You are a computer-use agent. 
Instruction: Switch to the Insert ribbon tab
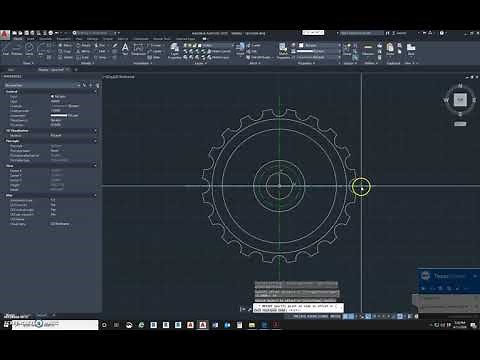coord(30,39)
